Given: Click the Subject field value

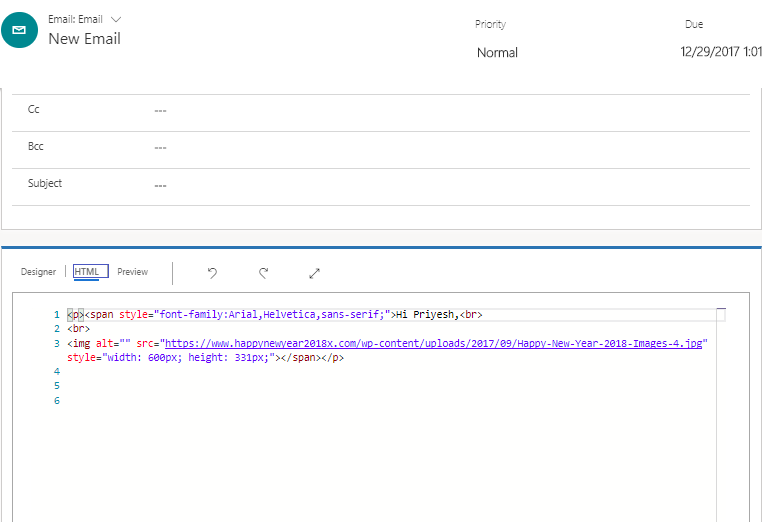Looking at the screenshot, I should (160, 186).
